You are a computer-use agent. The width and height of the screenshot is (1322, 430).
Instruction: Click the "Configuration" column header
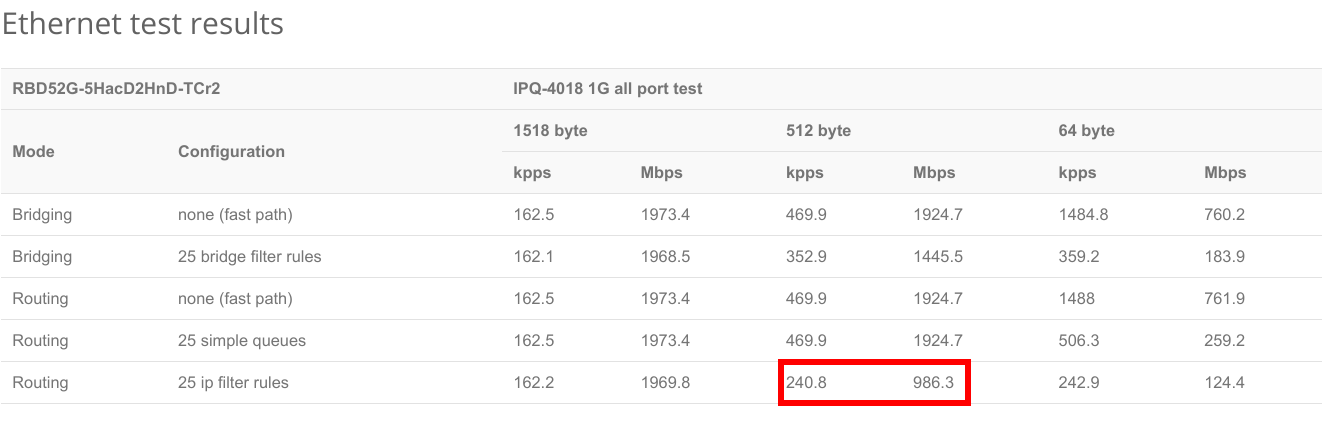pos(231,152)
